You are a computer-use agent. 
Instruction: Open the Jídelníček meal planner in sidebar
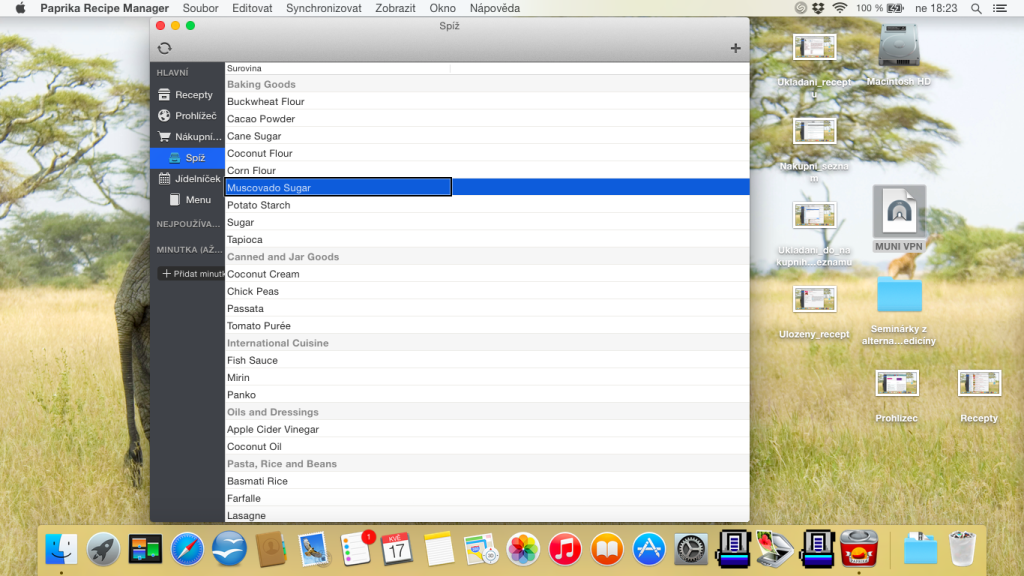pyautogui.click(x=188, y=178)
